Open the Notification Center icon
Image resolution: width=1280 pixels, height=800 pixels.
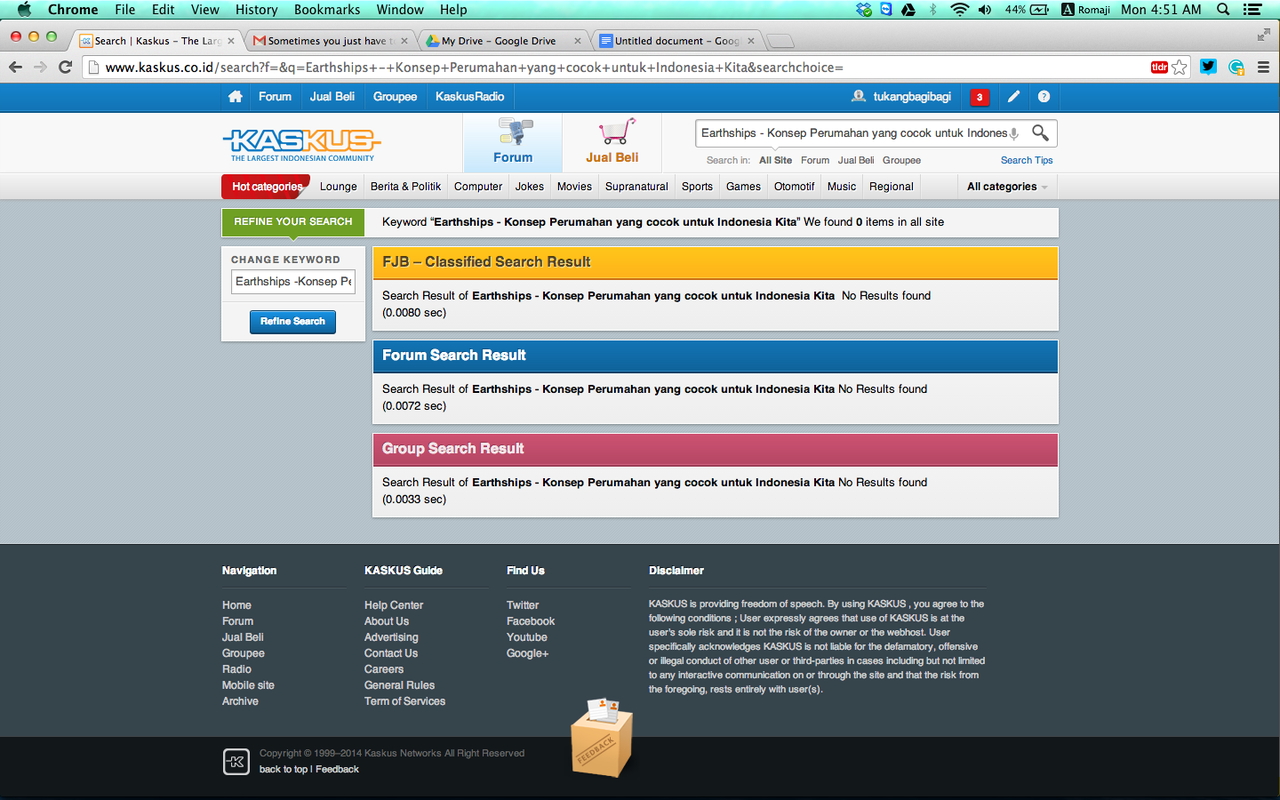click(x=1252, y=9)
